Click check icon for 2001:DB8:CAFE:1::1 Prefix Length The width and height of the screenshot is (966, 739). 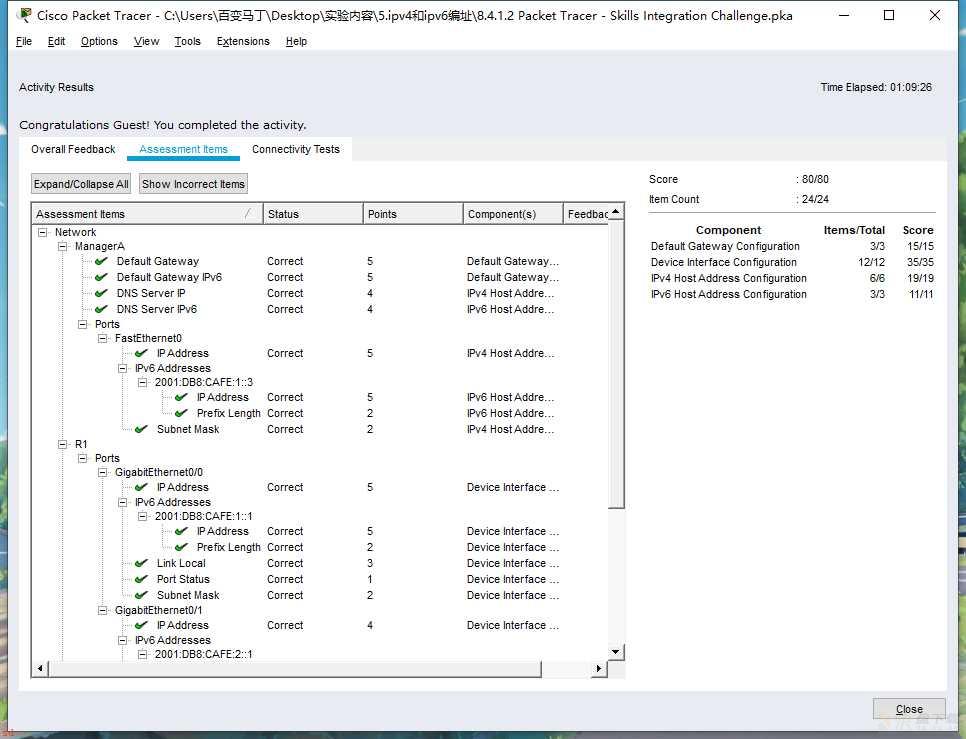coord(182,547)
